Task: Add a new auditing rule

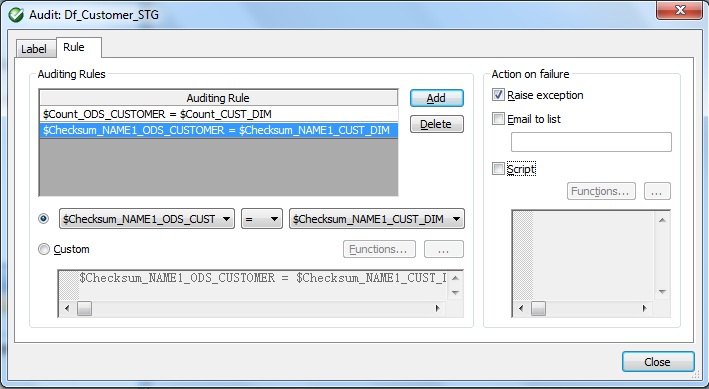Action: [436, 98]
